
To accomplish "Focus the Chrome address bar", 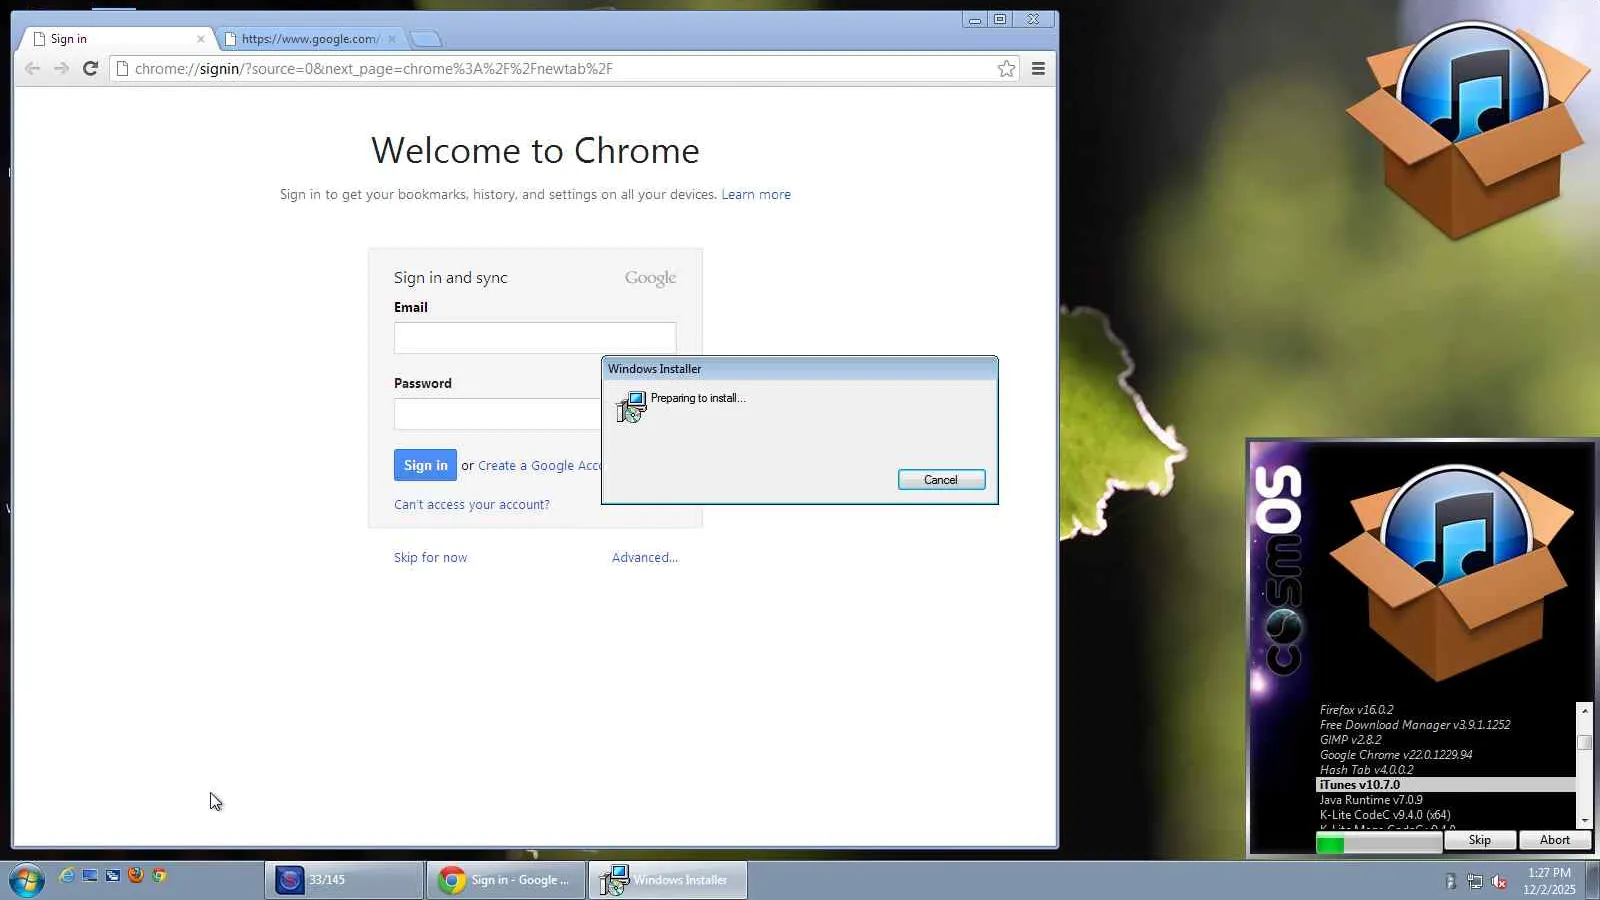I will [x=565, y=68].
